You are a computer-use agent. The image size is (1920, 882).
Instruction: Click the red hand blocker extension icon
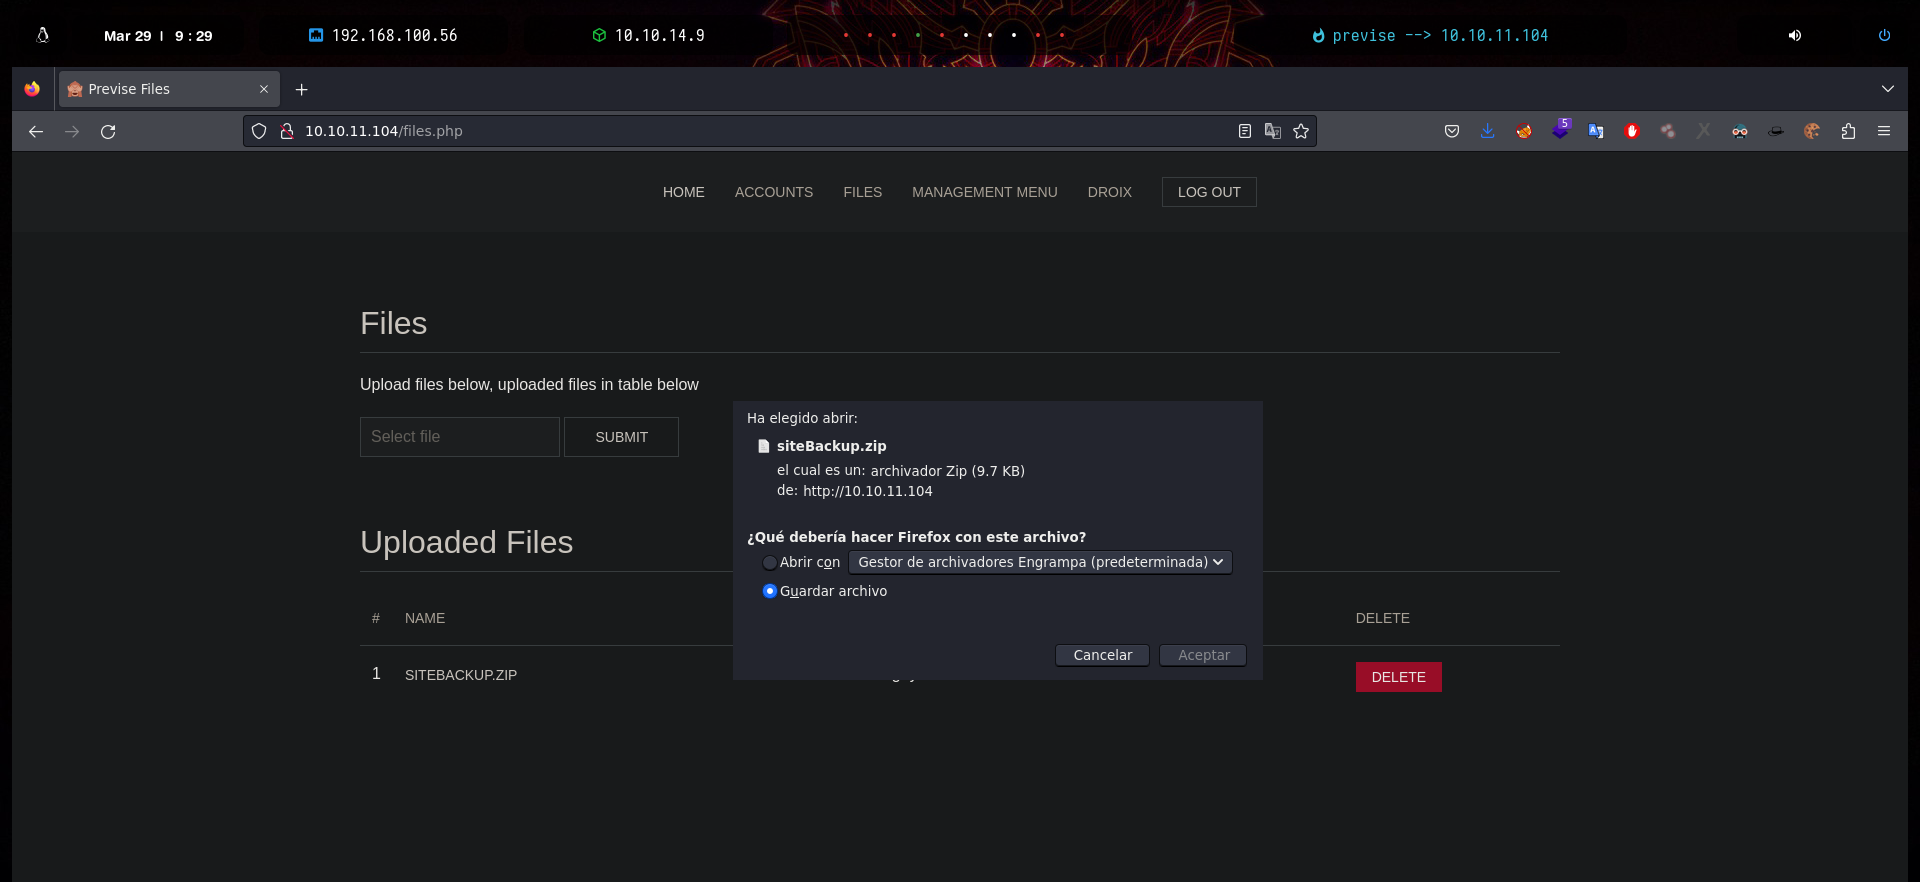coord(1632,131)
